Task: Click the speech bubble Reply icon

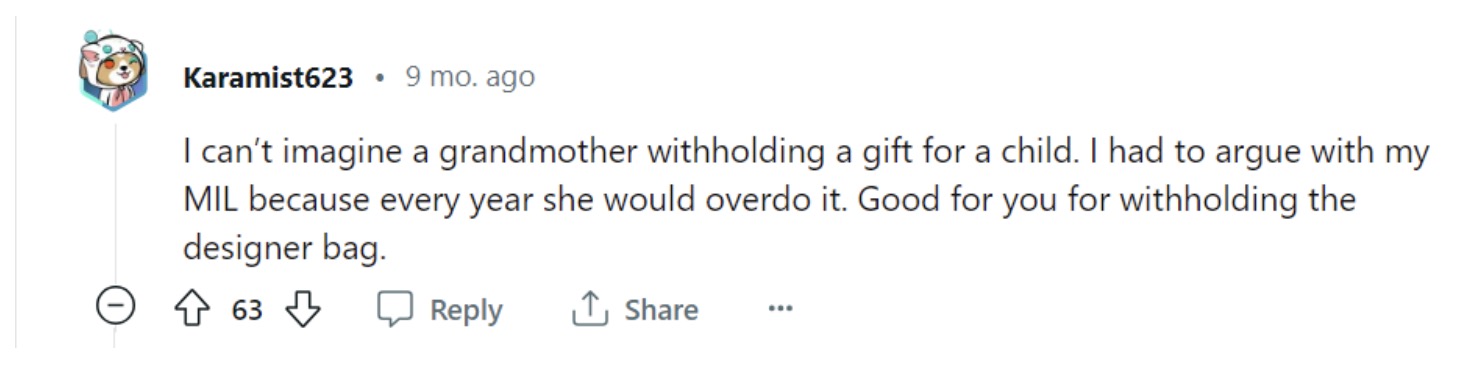Action: (x=394, y=310)
